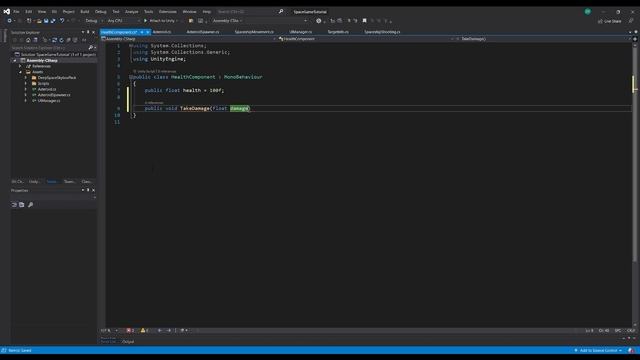
Task: Open the Any CPU platform dropdown
Action: [x=123, y=20]
